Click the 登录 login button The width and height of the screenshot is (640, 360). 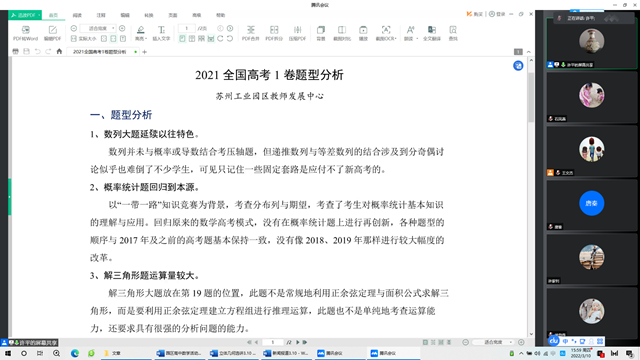[497, 14]
